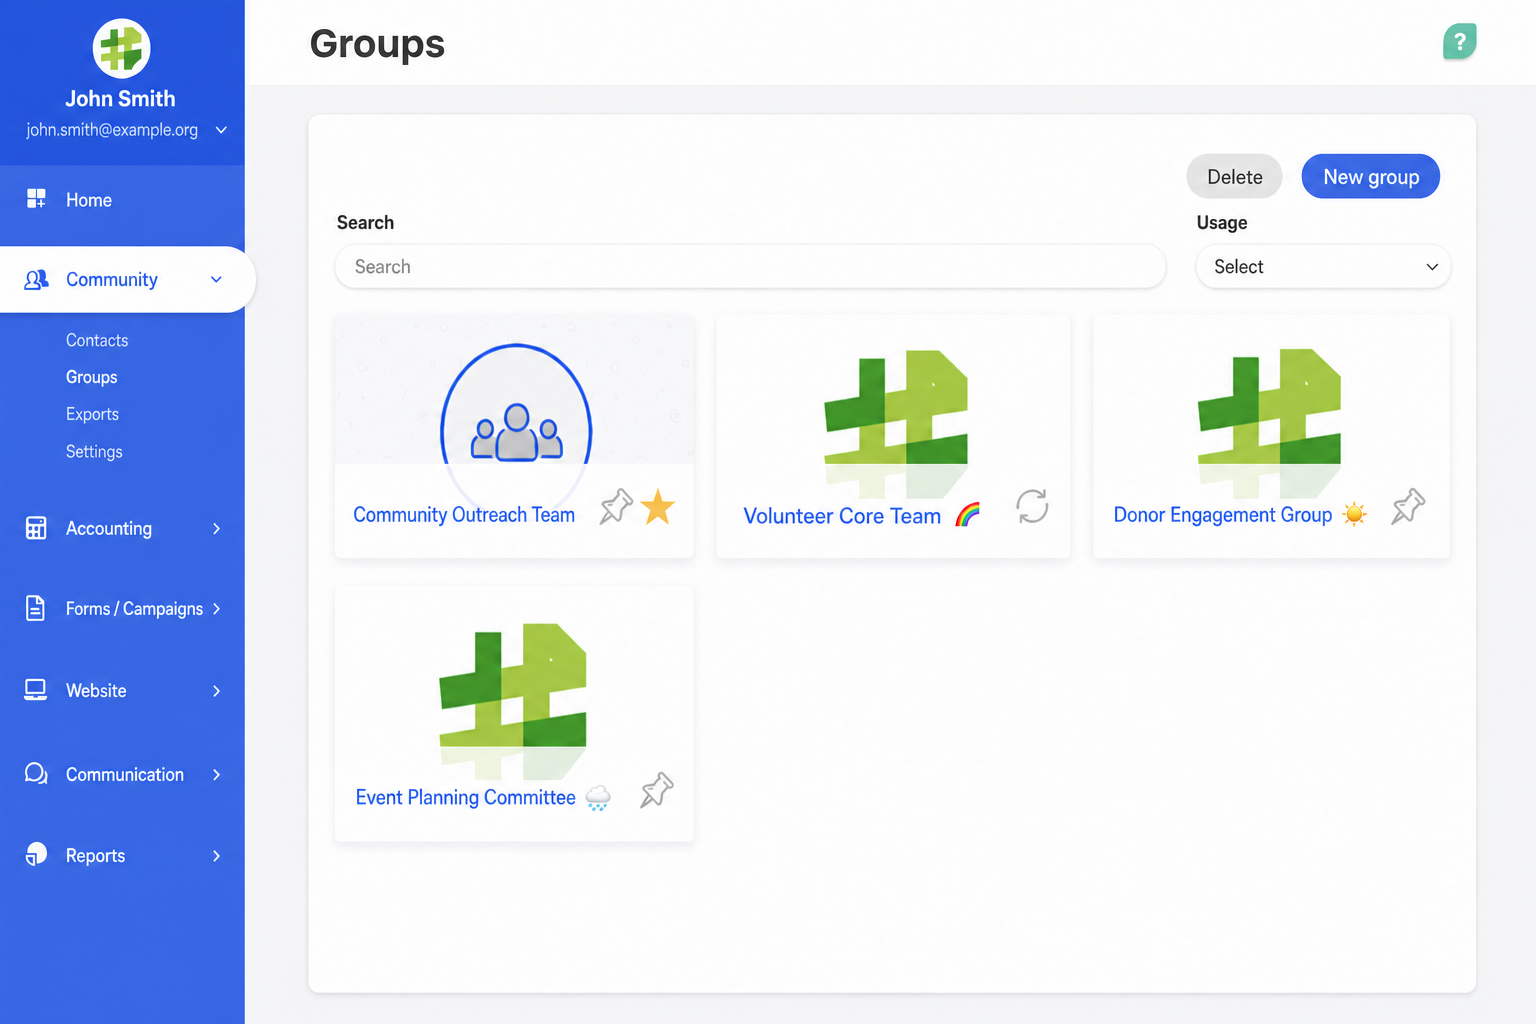Click the pin icon on Event Planning Committee

point(657,790)
